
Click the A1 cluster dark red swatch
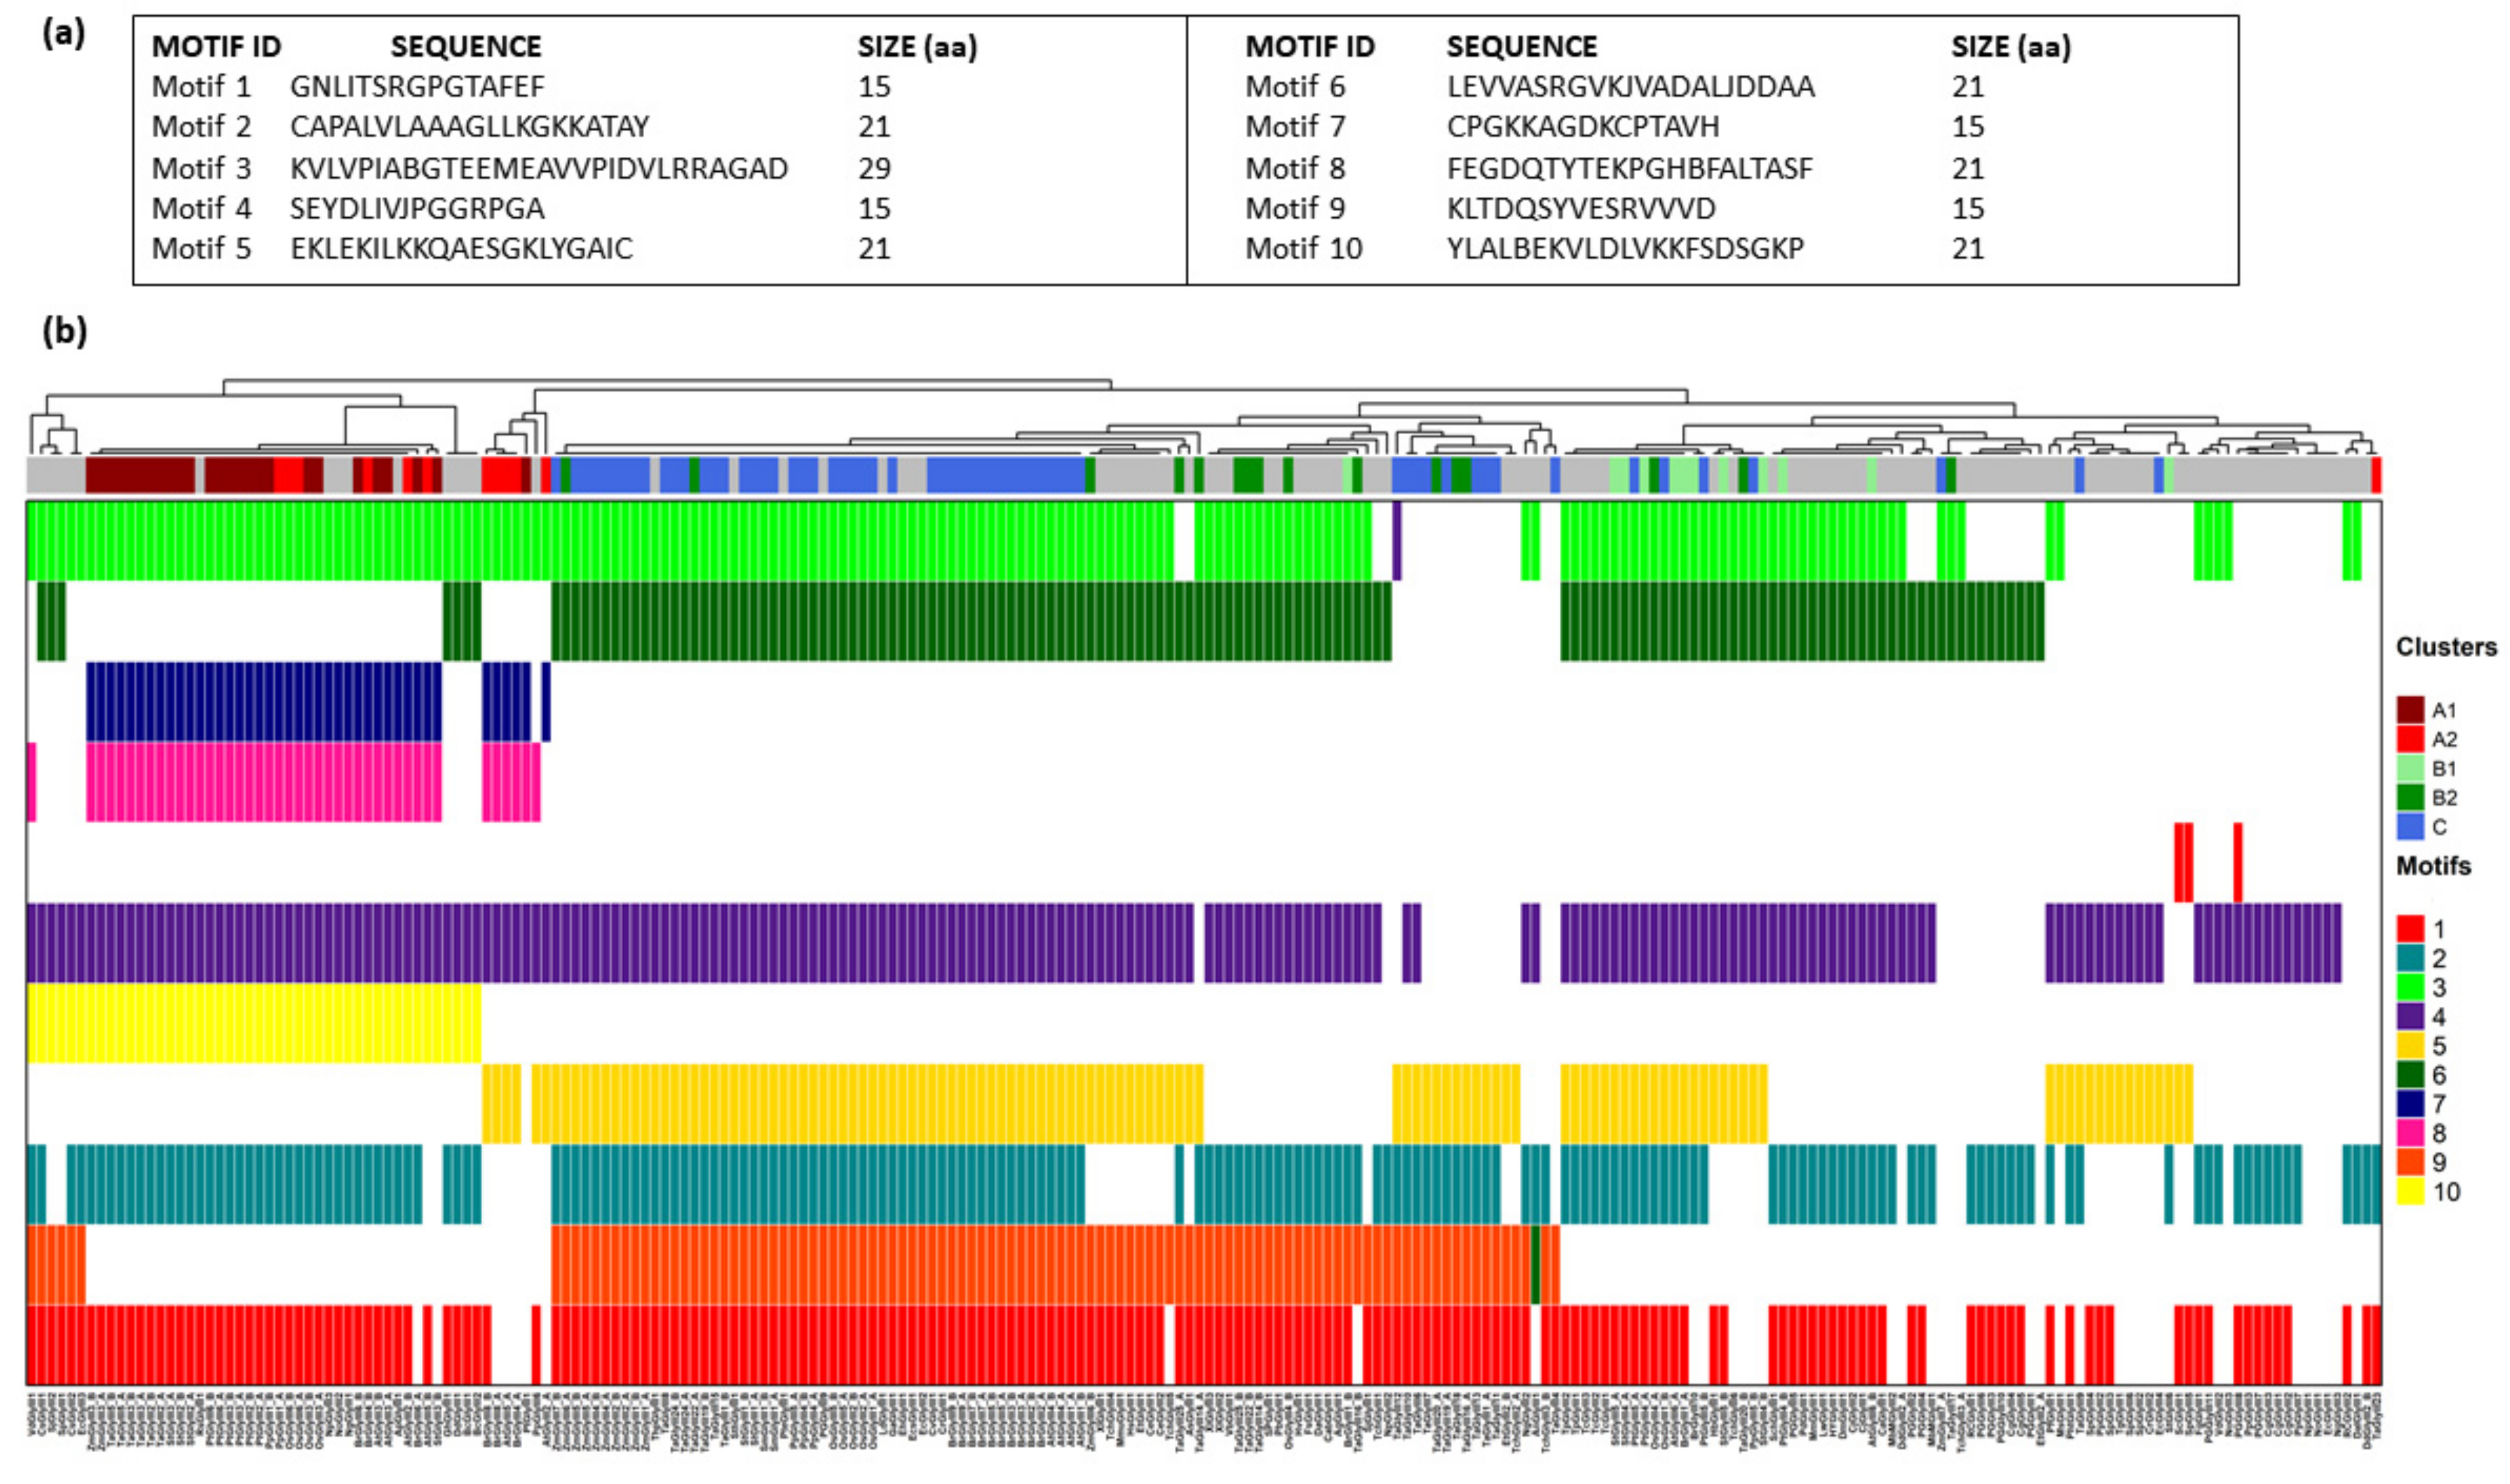point(2410,710)
